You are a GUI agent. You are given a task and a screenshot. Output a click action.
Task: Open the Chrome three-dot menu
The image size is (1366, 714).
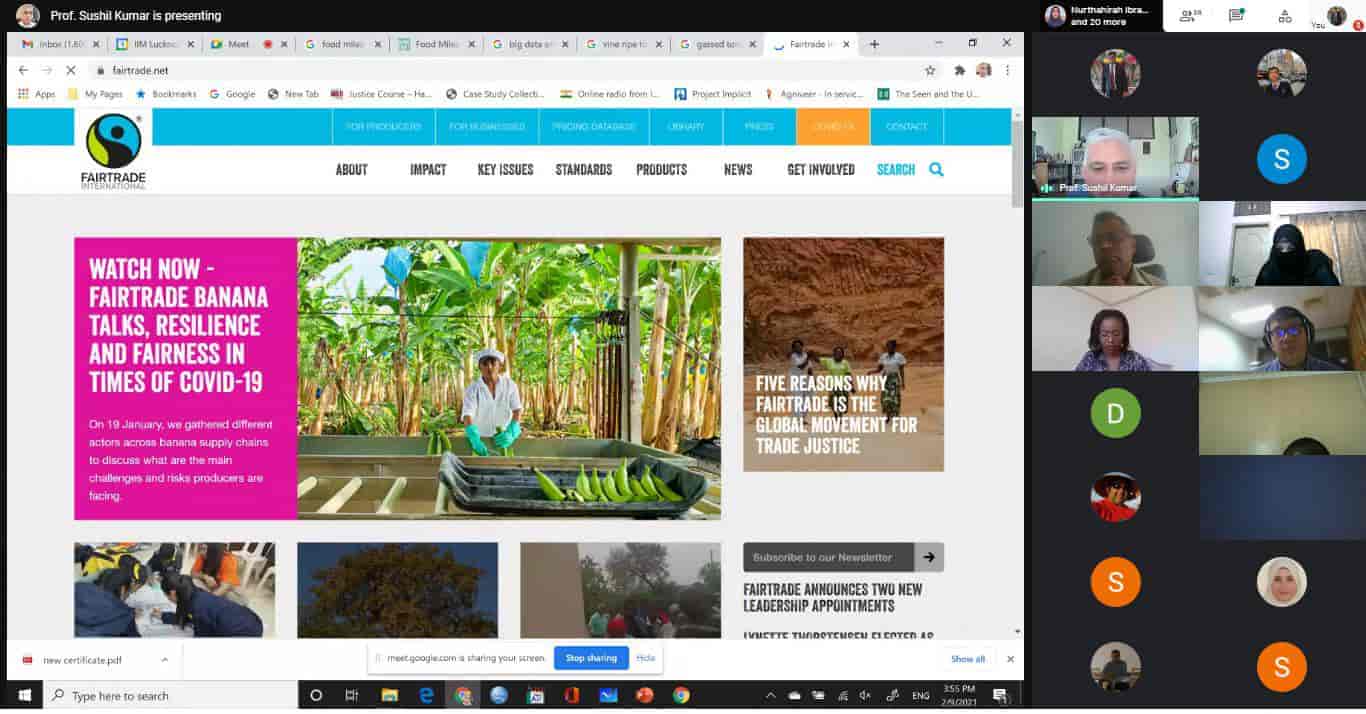pyautogui.click(x=1007, y=71)
